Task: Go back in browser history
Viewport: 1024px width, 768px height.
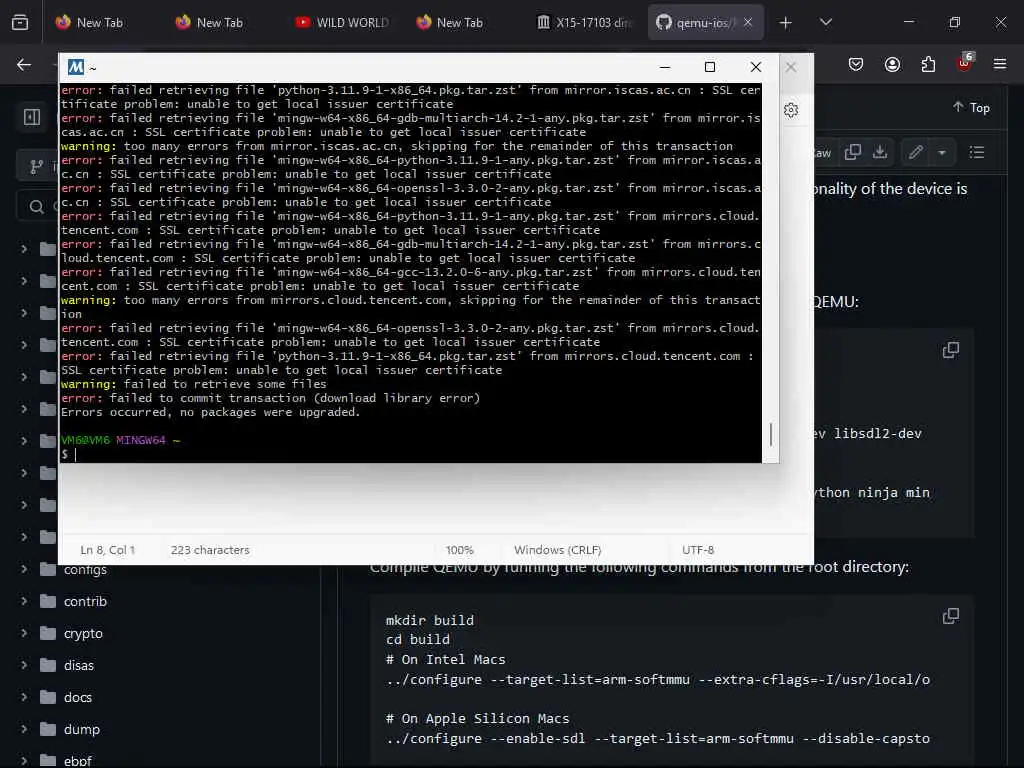Action: click(x=24, y=64)
